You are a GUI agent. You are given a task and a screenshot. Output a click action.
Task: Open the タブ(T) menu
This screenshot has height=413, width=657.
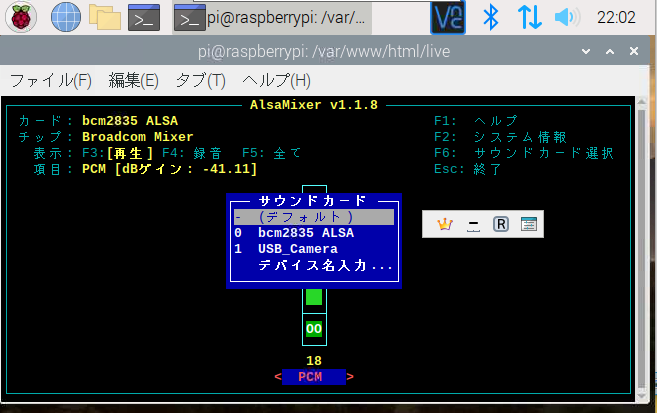click(200, 80)
